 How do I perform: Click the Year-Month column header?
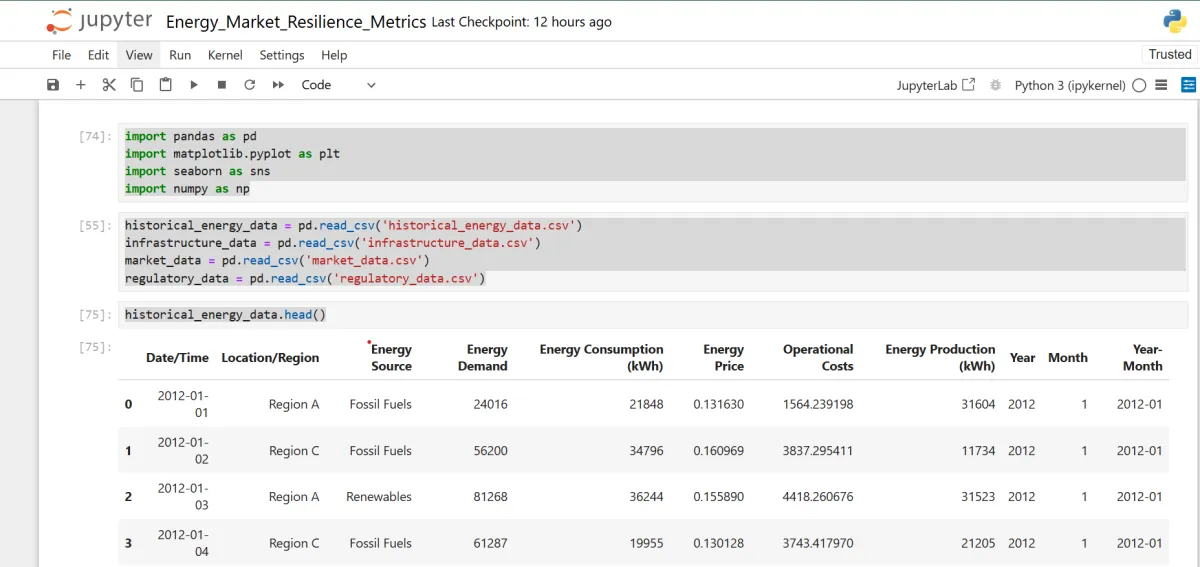1142,357
